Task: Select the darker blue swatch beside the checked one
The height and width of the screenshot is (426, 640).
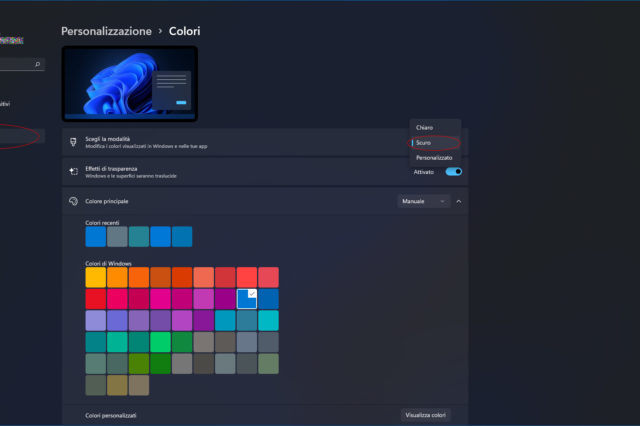Action: tap(269, 299)
